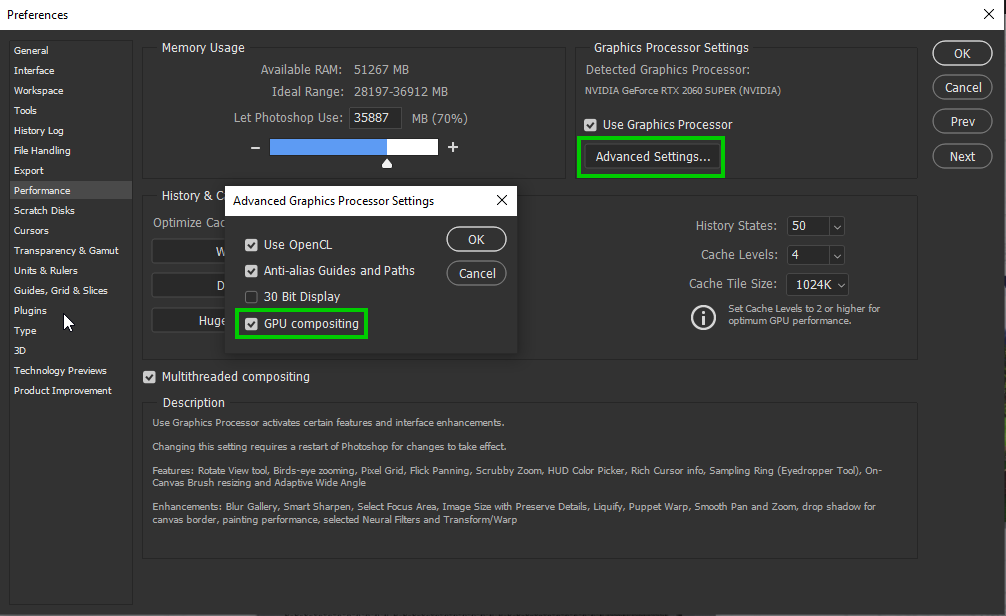The height and width of the screenshot is (616, 1006).
Task: Disable GPU compositing
Action: click(251, 323)
